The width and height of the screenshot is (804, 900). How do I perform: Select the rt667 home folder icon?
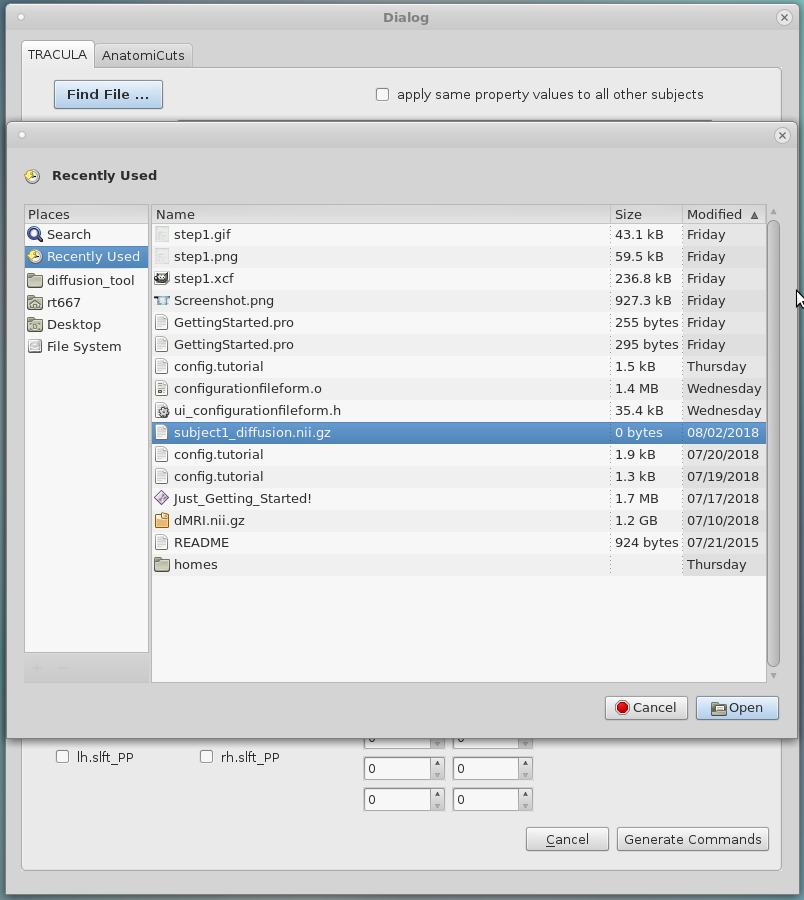35,303
